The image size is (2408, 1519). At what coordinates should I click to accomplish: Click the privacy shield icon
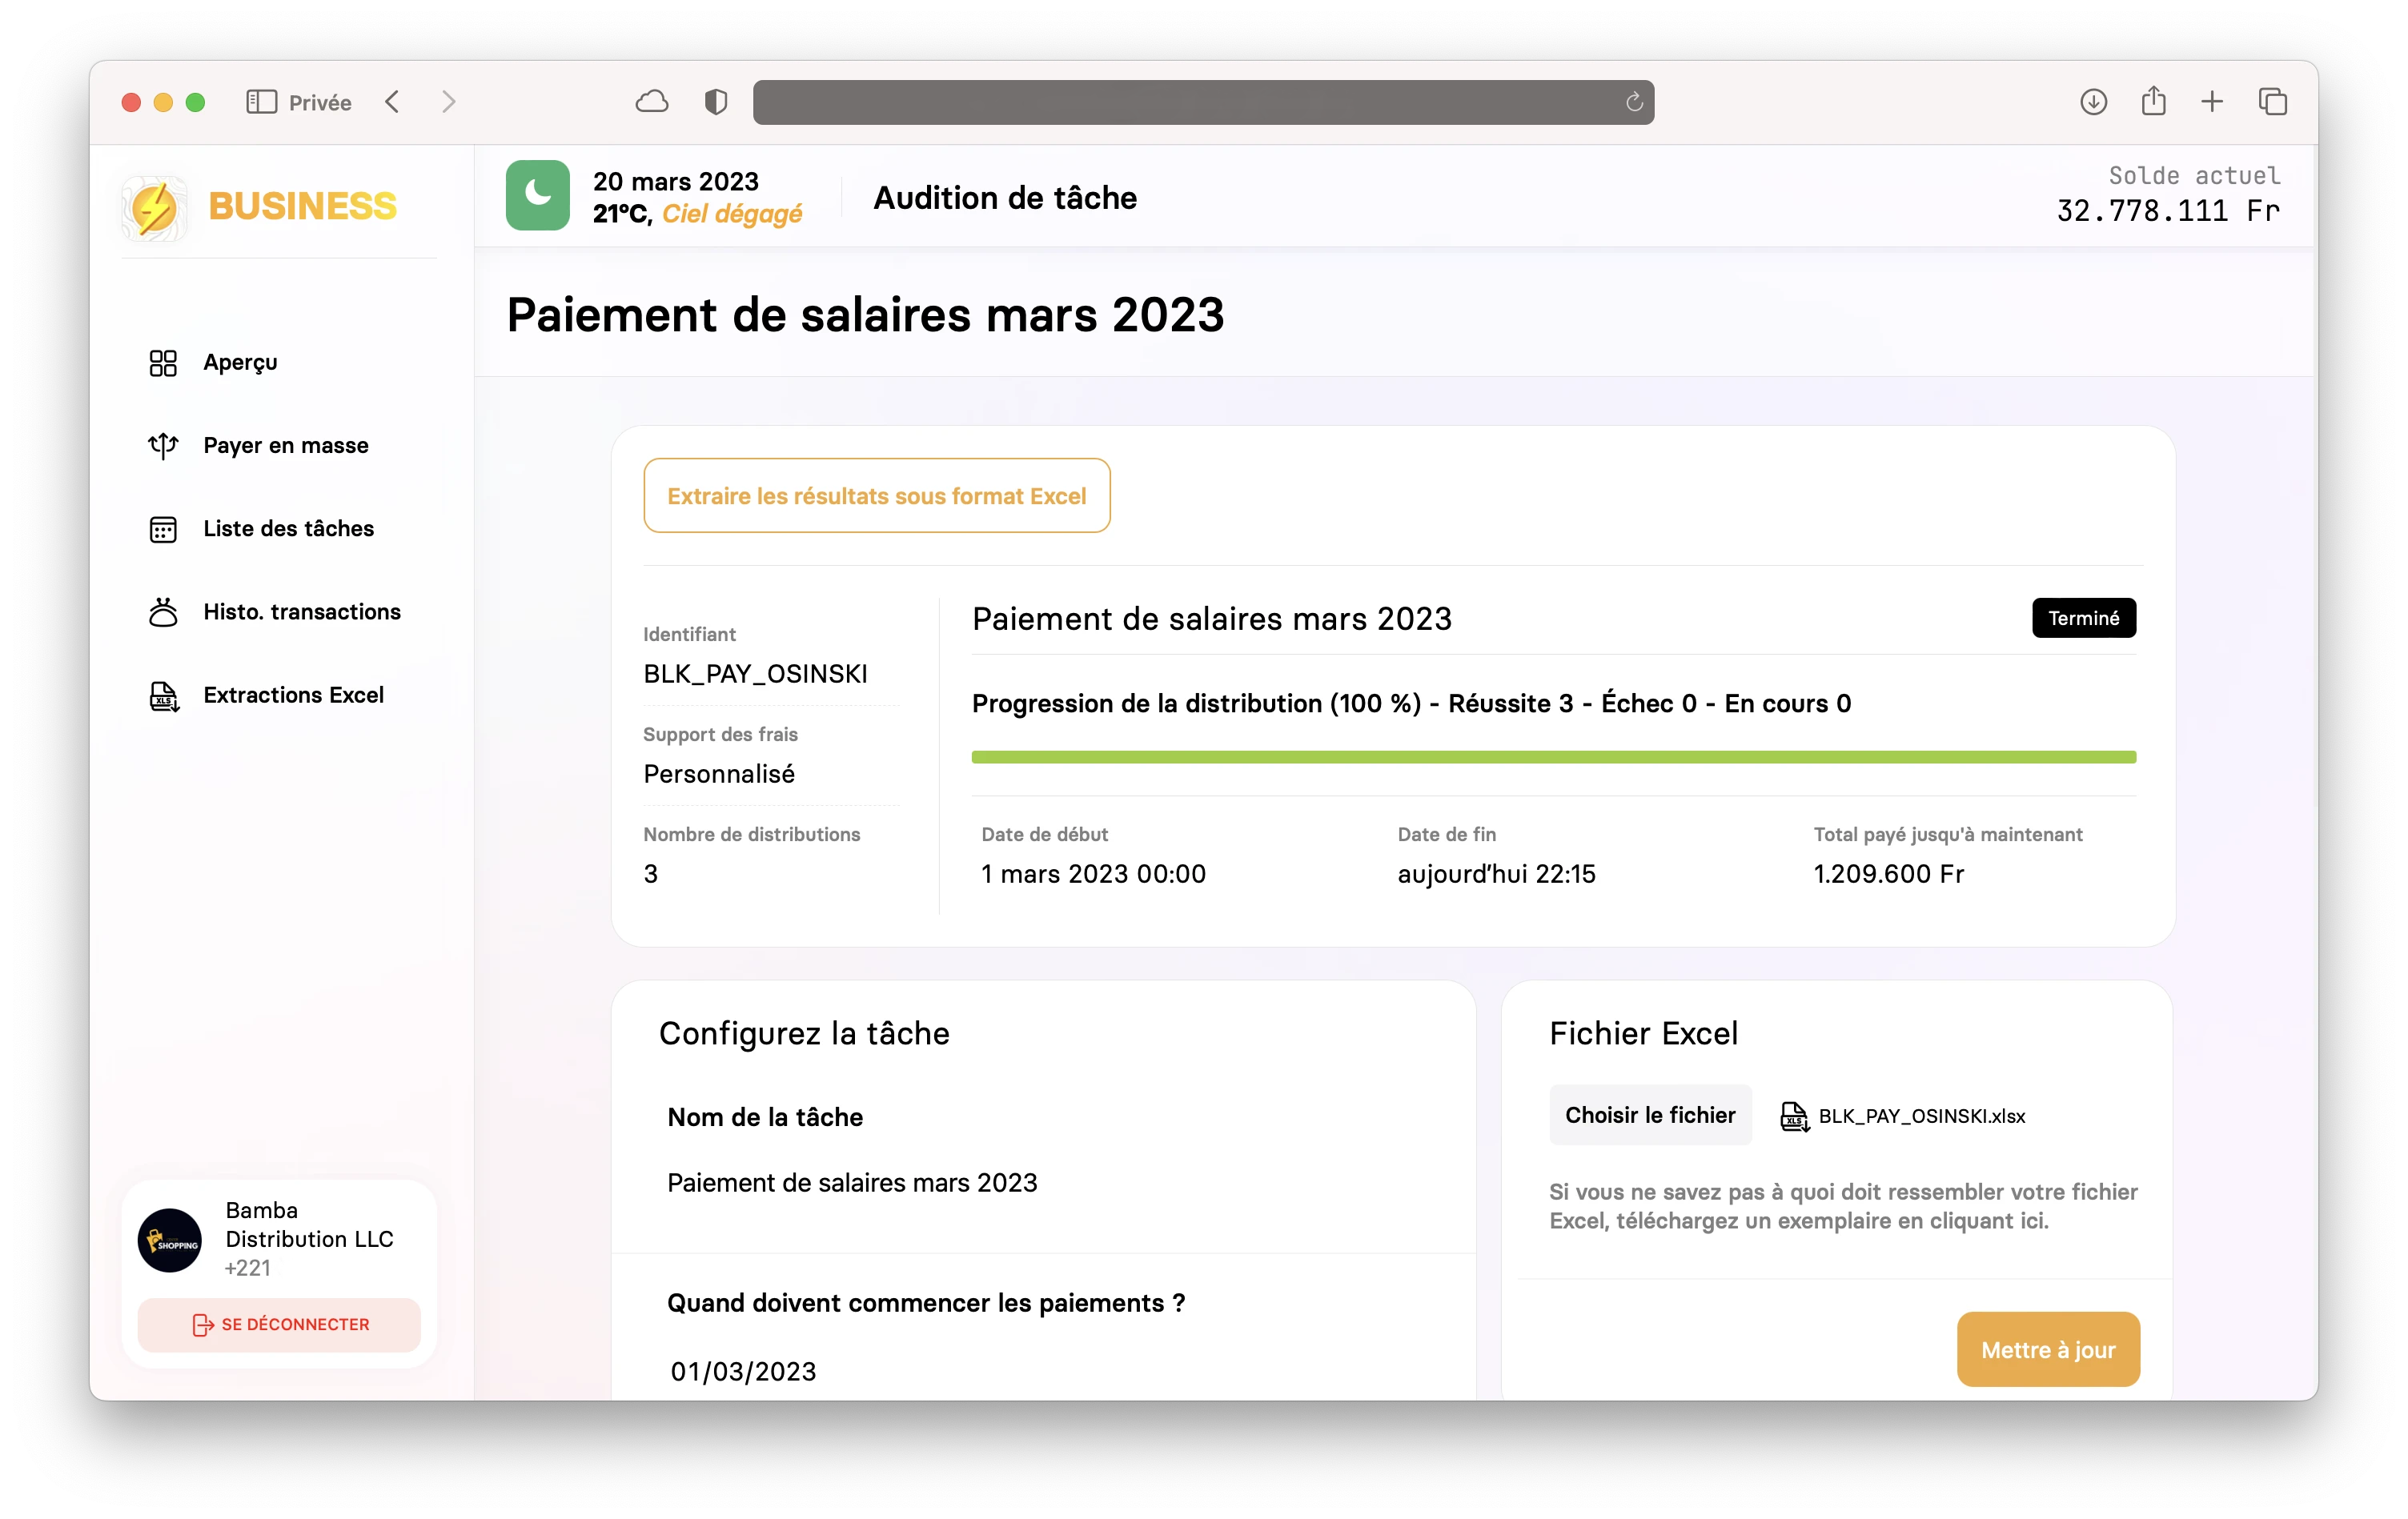[716, 101]
